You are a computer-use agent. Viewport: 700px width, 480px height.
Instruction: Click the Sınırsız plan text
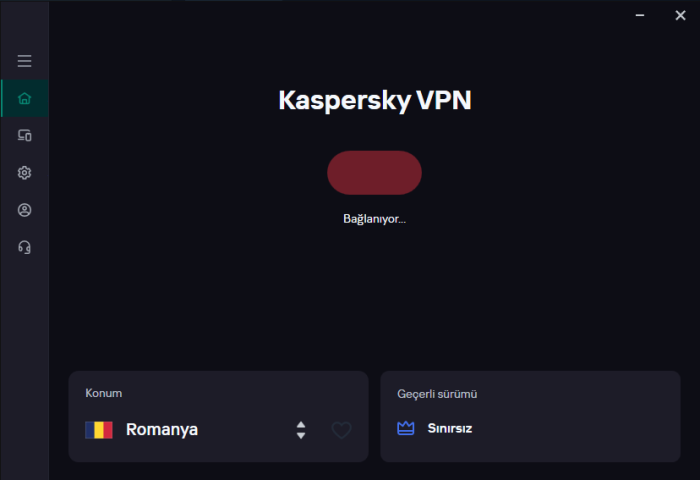click(x=450, y=429)
